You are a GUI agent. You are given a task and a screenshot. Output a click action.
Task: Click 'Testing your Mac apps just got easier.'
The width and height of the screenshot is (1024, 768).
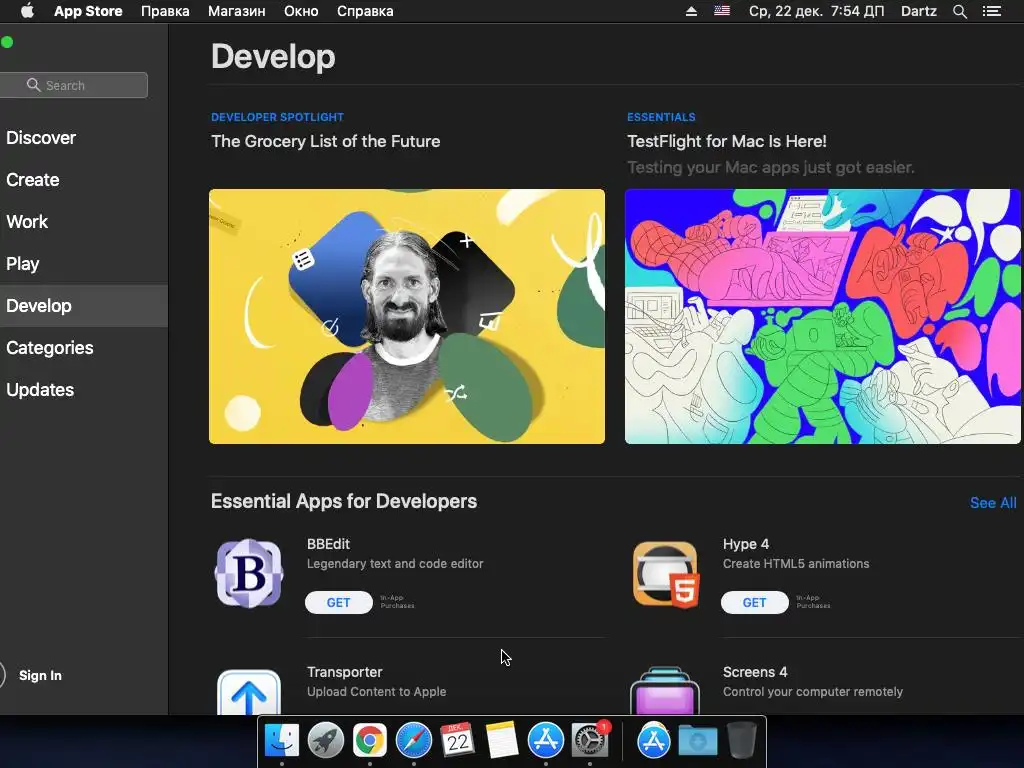click(771, 167)
